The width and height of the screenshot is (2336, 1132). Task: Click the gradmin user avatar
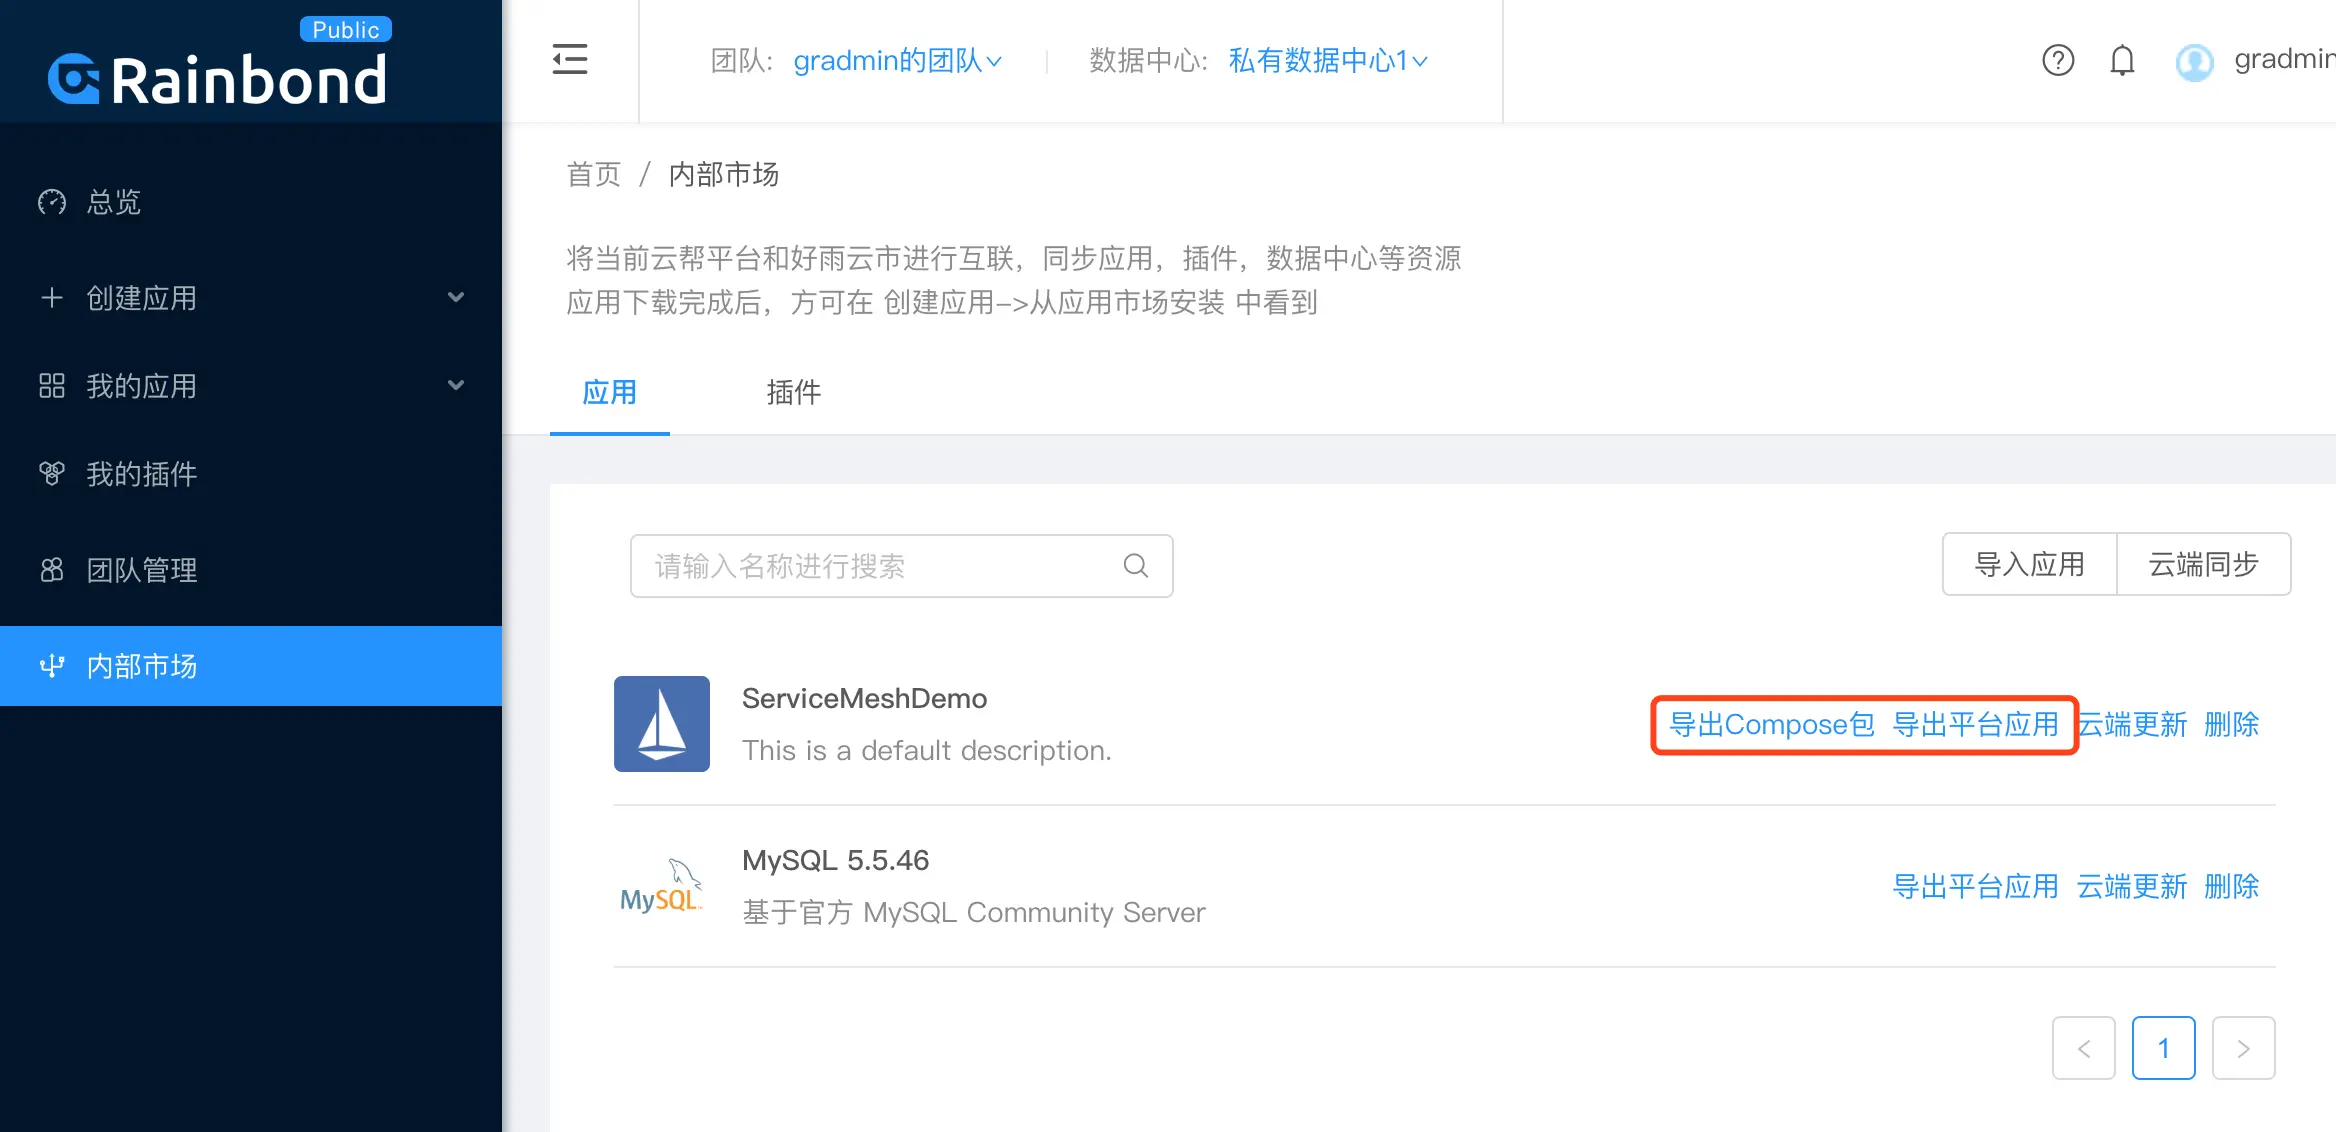click(2194, 62)
